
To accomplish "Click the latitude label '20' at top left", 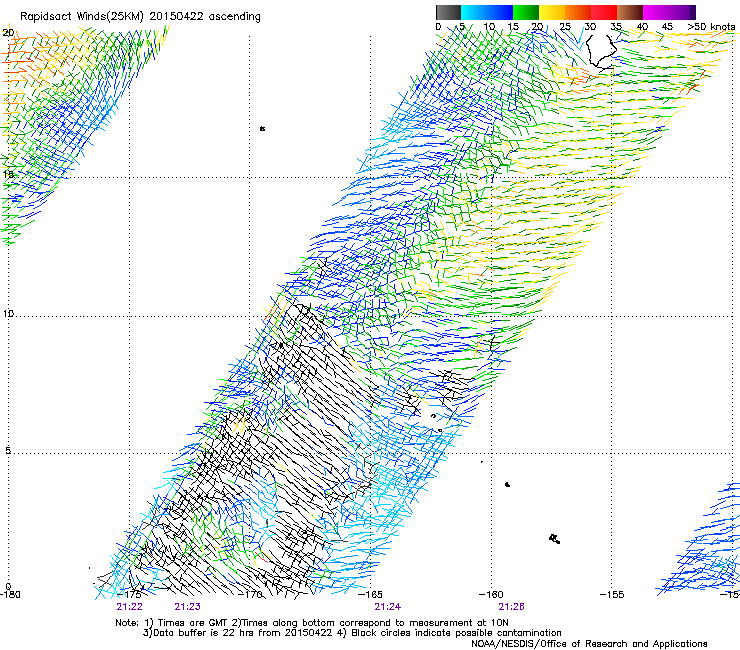I will click(8, 33).
